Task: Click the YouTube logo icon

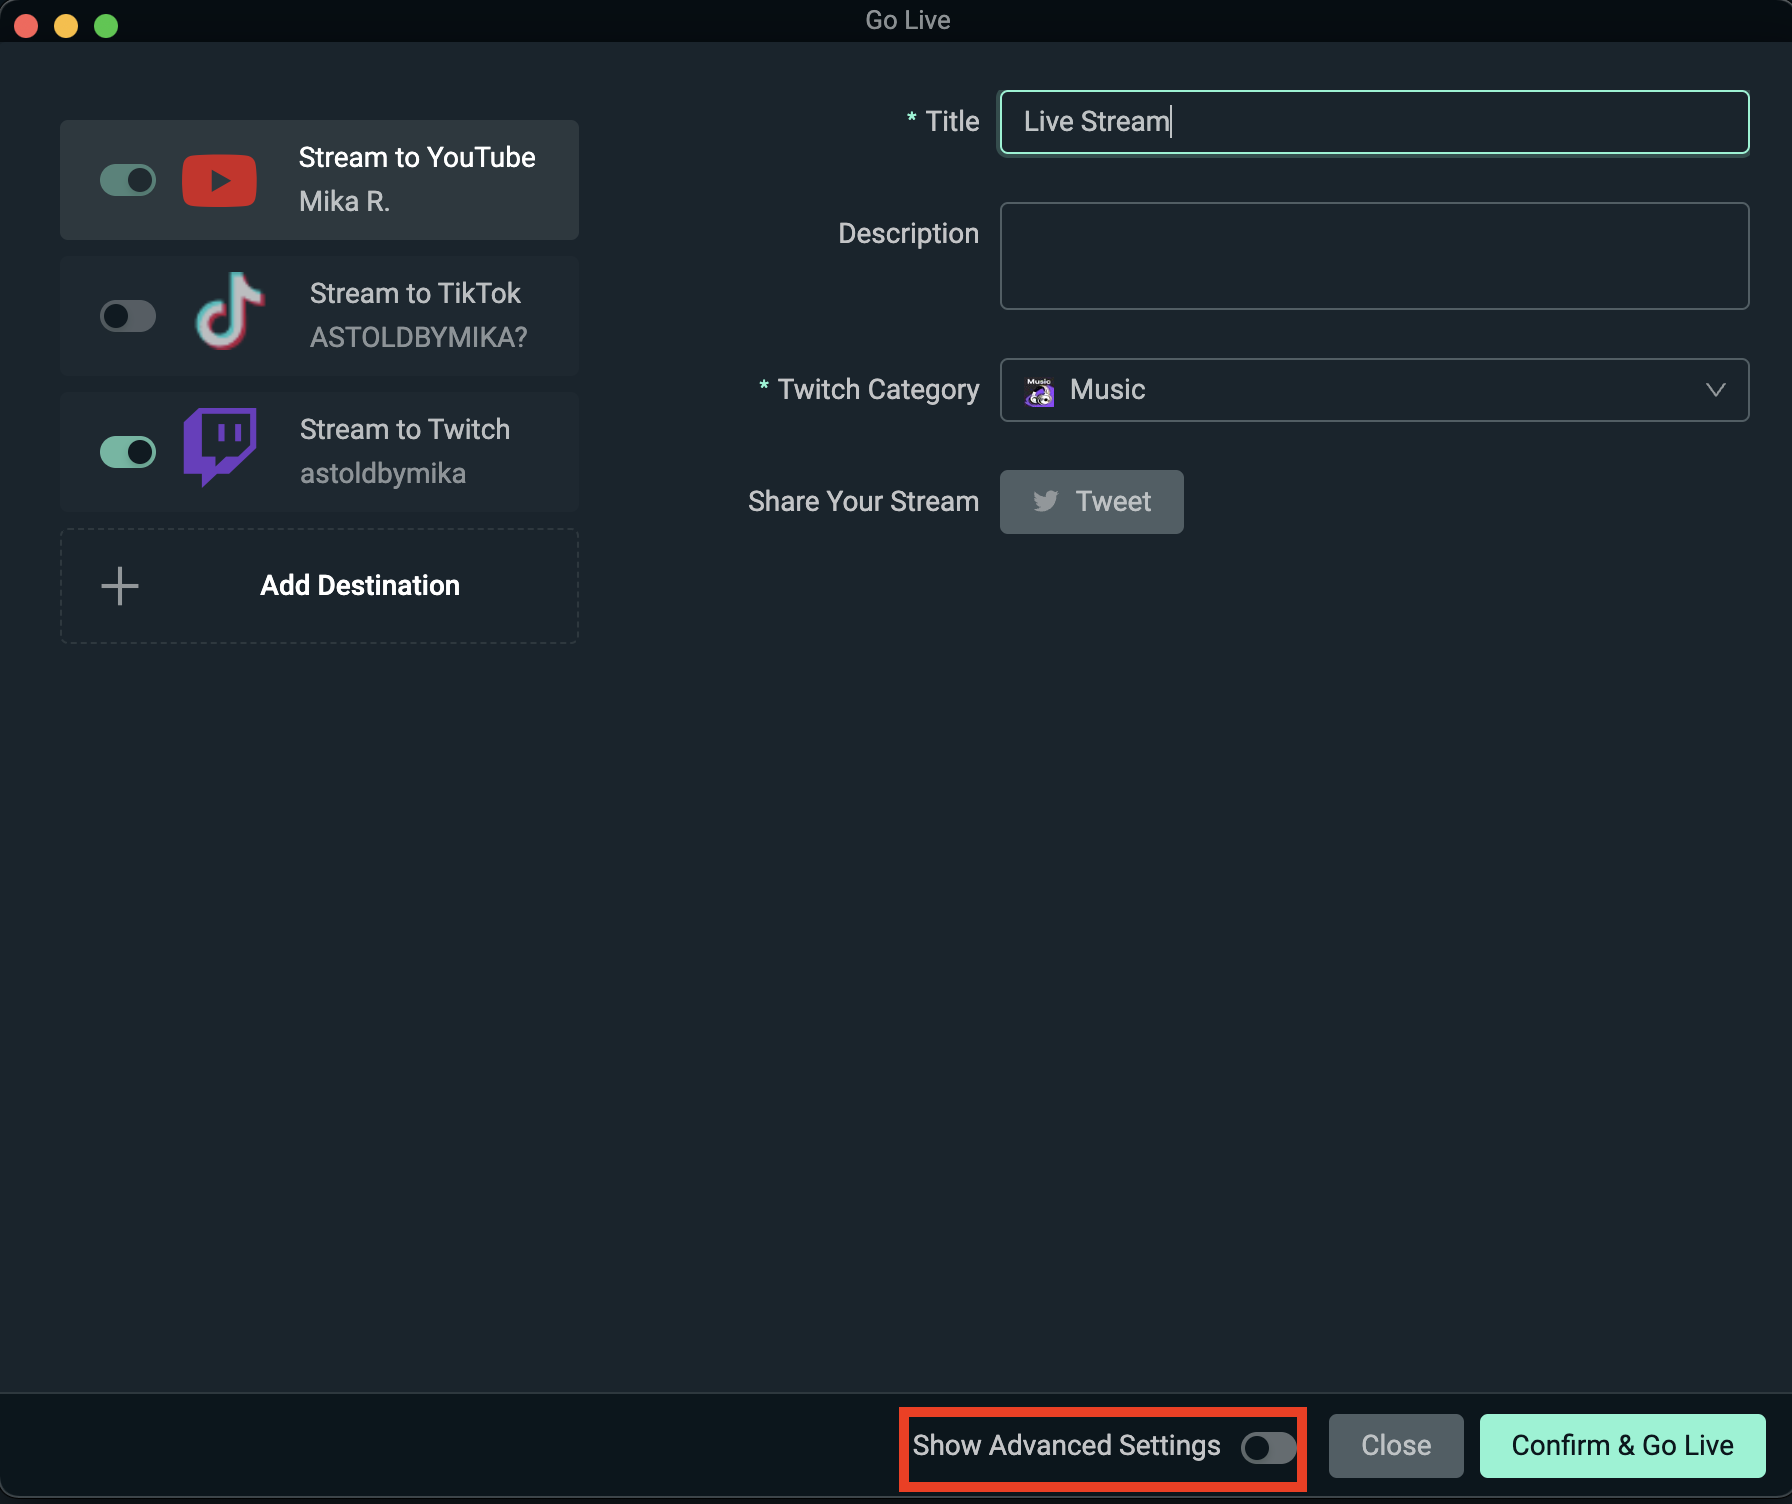Action: pyautogui.click(x=219, y=180)
